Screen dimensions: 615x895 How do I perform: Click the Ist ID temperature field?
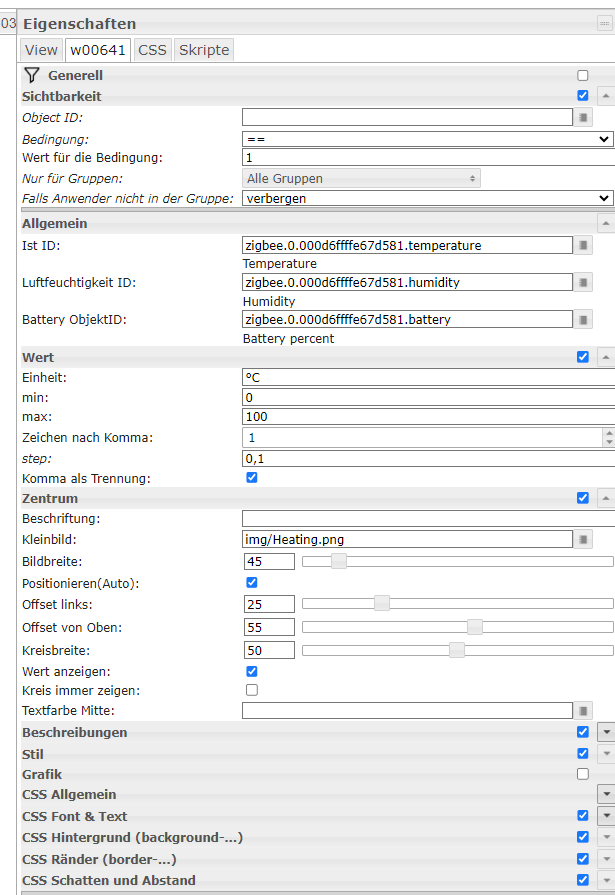click(x=407, y=245)
